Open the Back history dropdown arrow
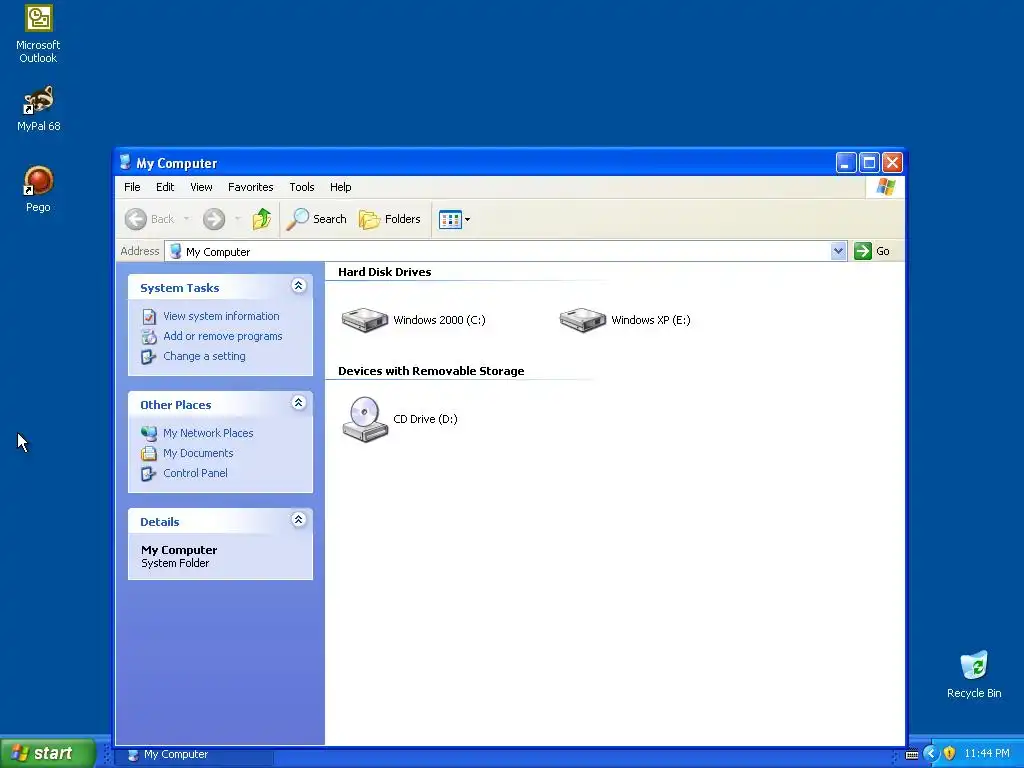The width and height of the screenshot is (1024, 768). click(x=186, y=219)
